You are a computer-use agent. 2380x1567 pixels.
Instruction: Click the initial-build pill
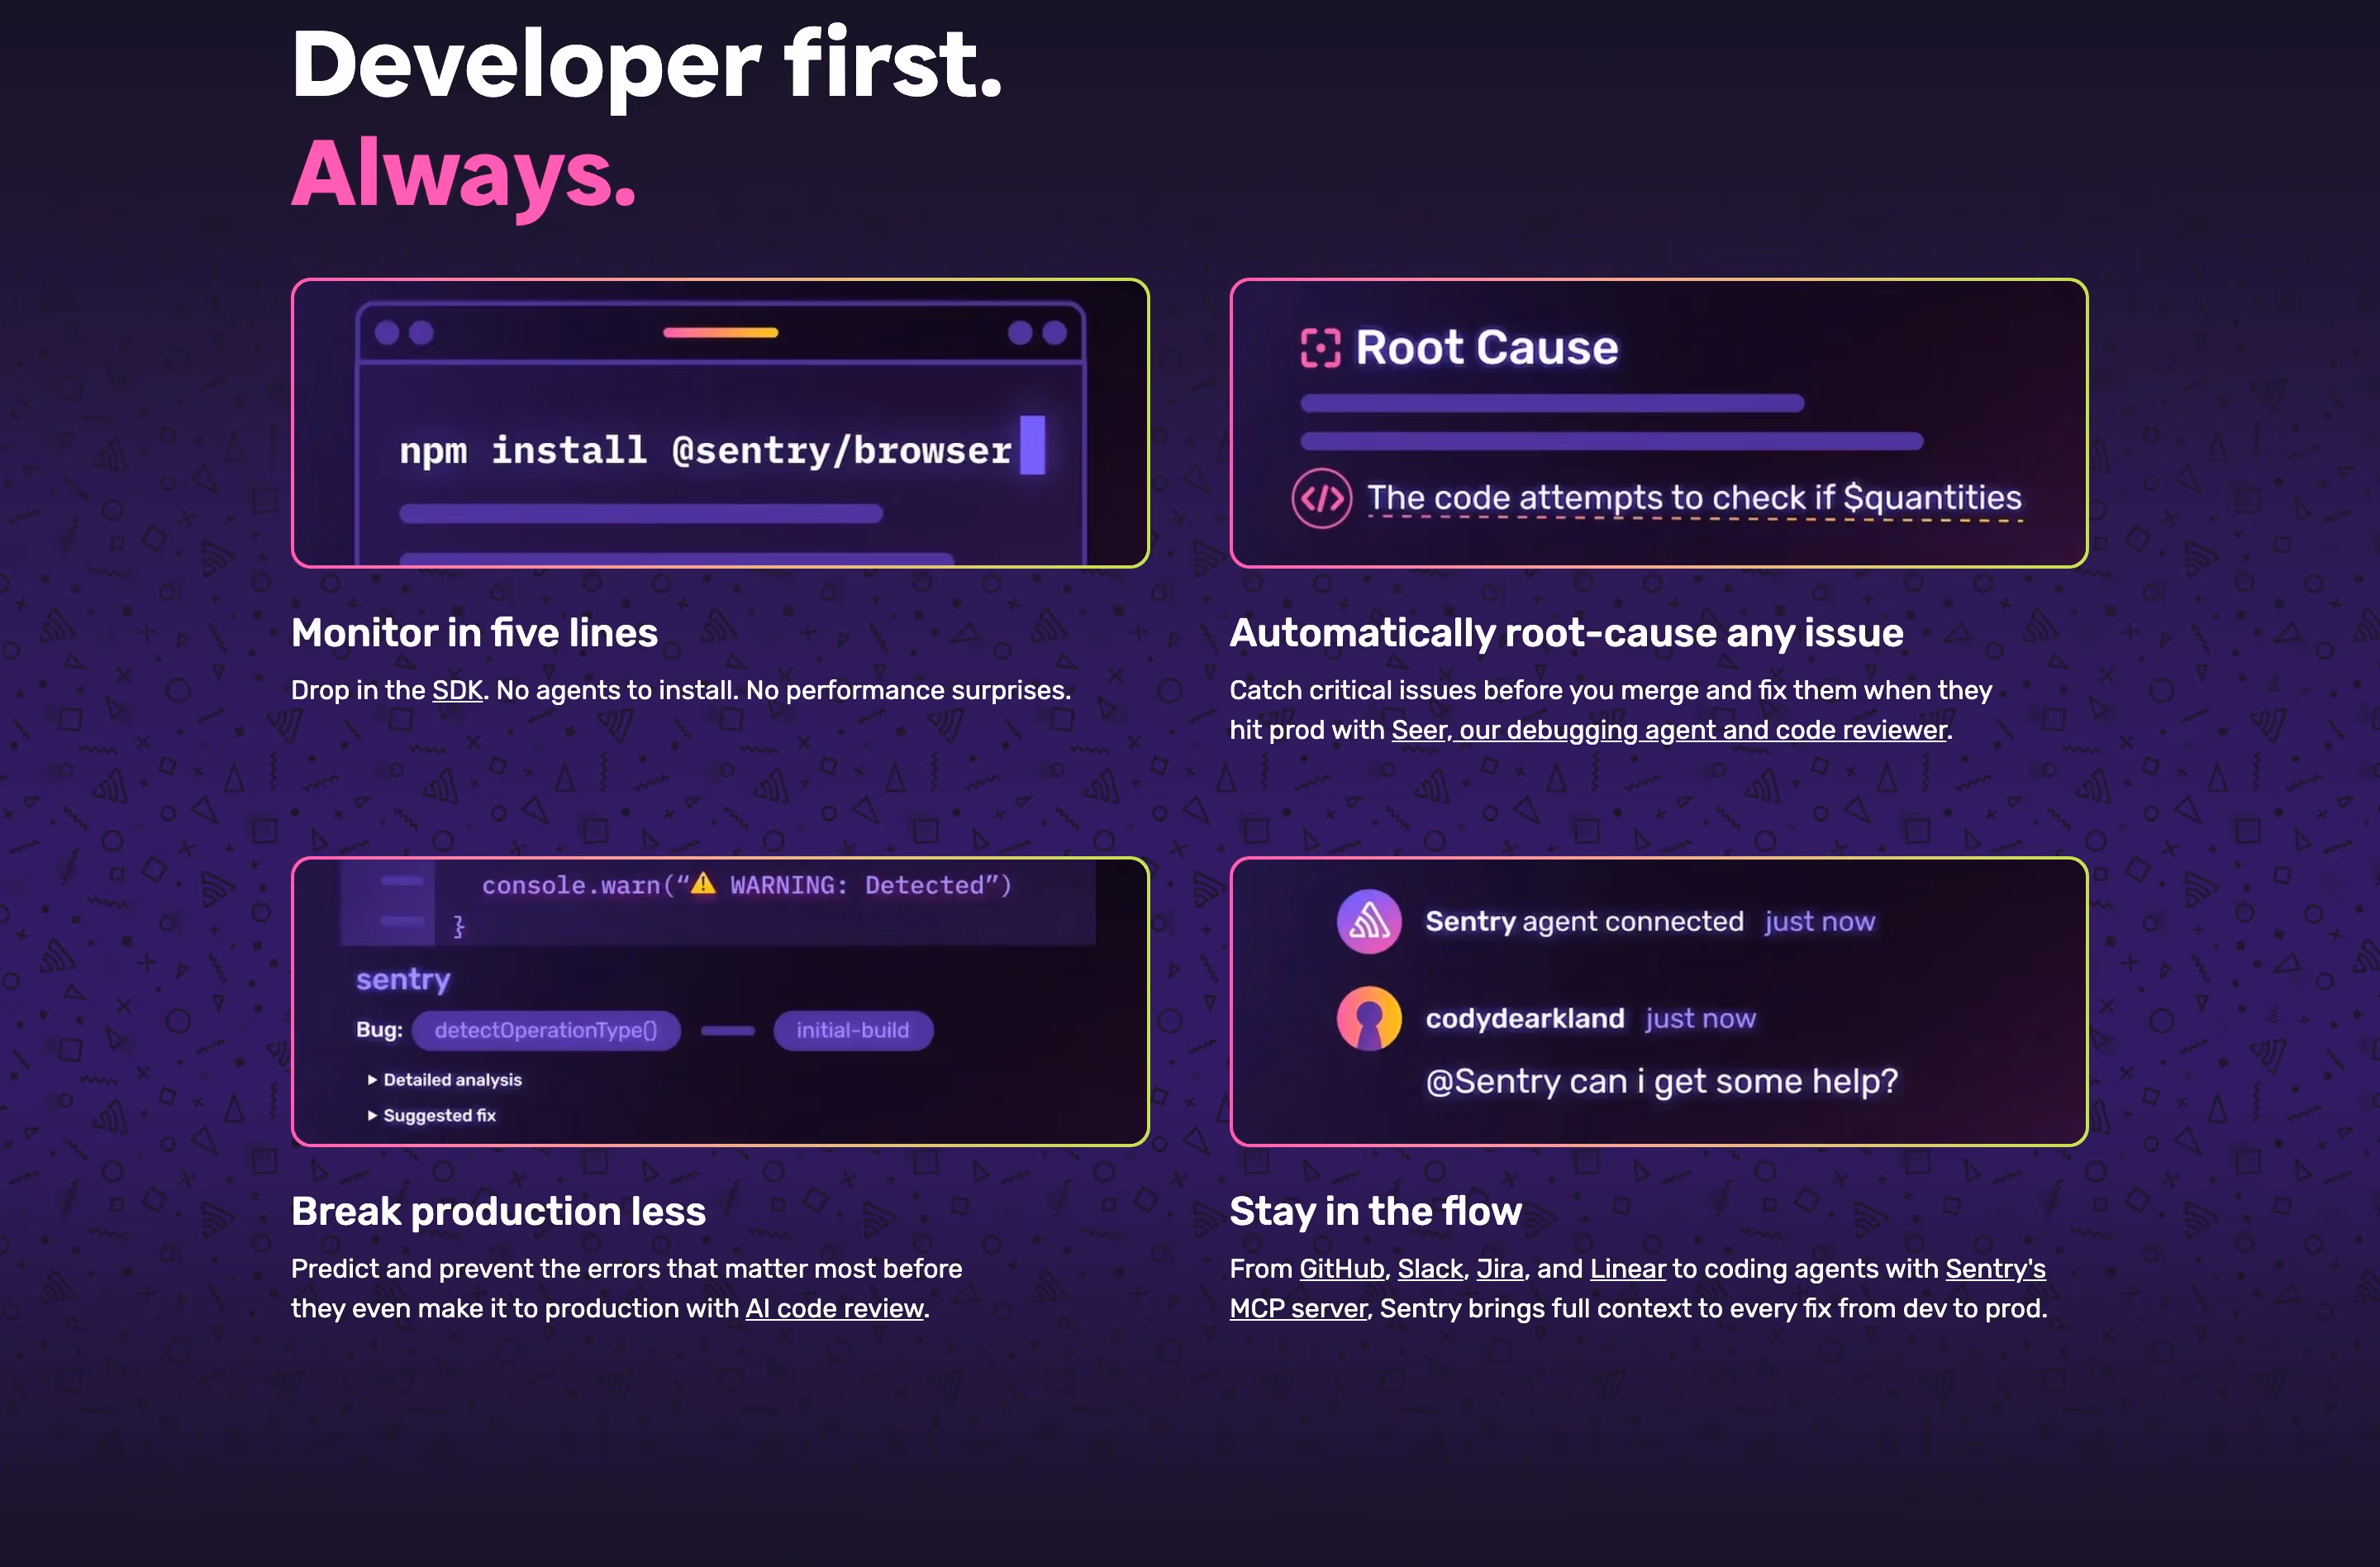(853, 1030)
